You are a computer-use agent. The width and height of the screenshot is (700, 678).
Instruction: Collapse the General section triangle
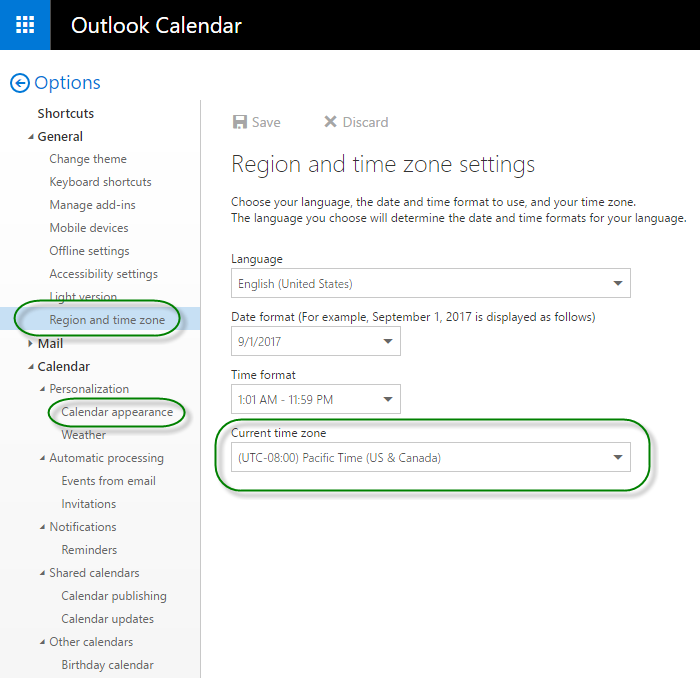31,137
